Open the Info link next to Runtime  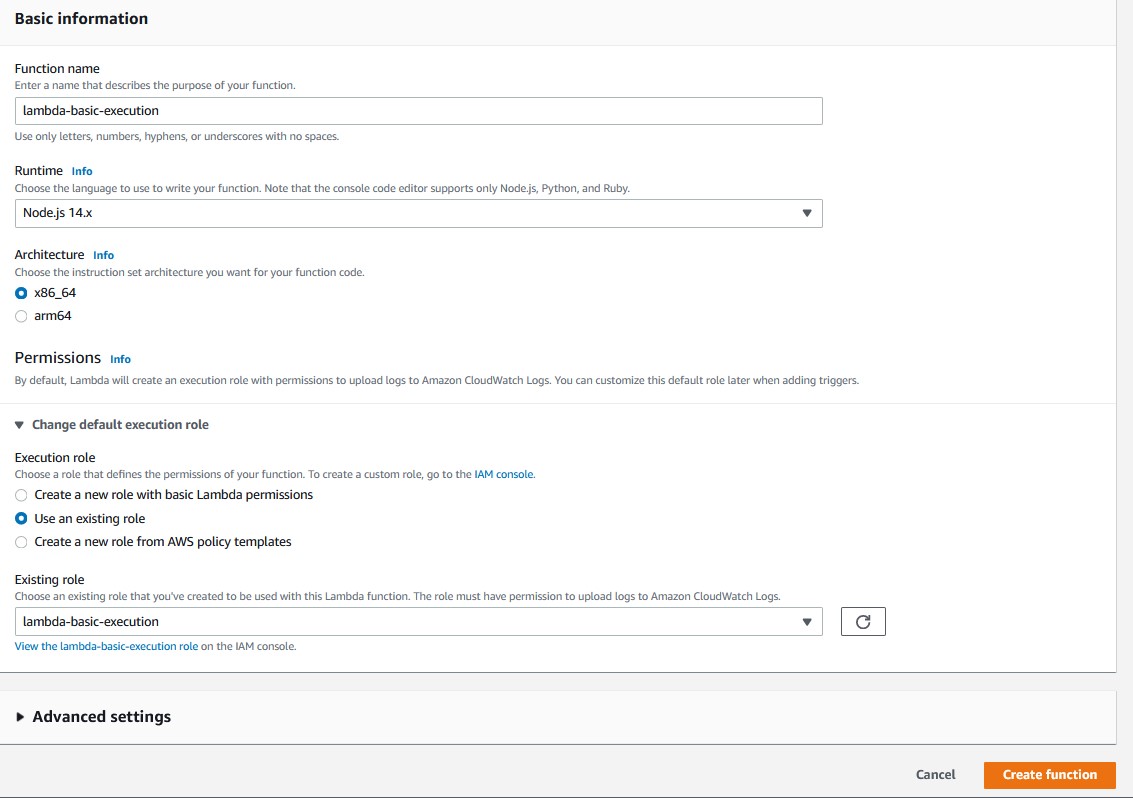pyautogui.click(x=82, y=171)
